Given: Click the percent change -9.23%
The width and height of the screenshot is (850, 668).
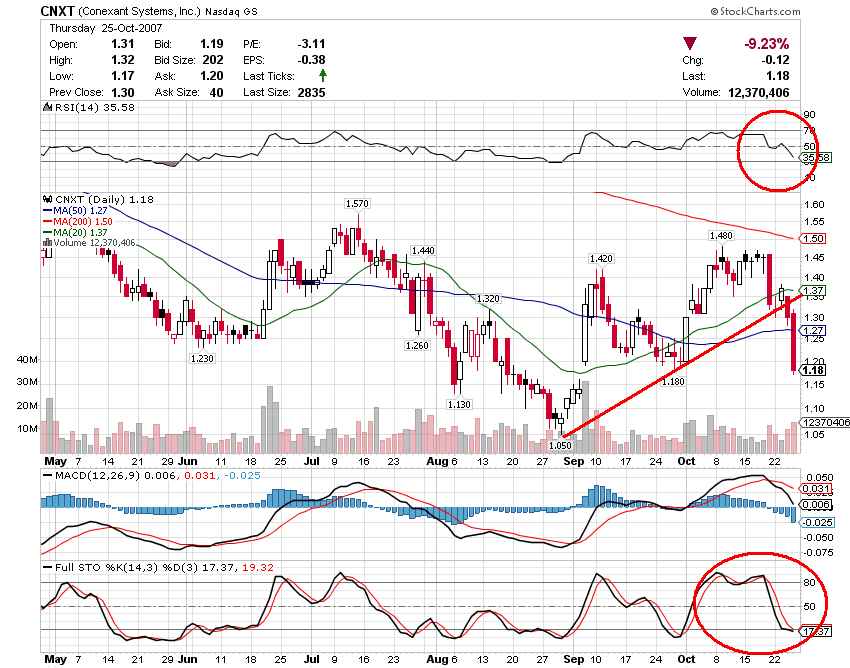Looking at the screenshot, I should (x=766, y=43).
